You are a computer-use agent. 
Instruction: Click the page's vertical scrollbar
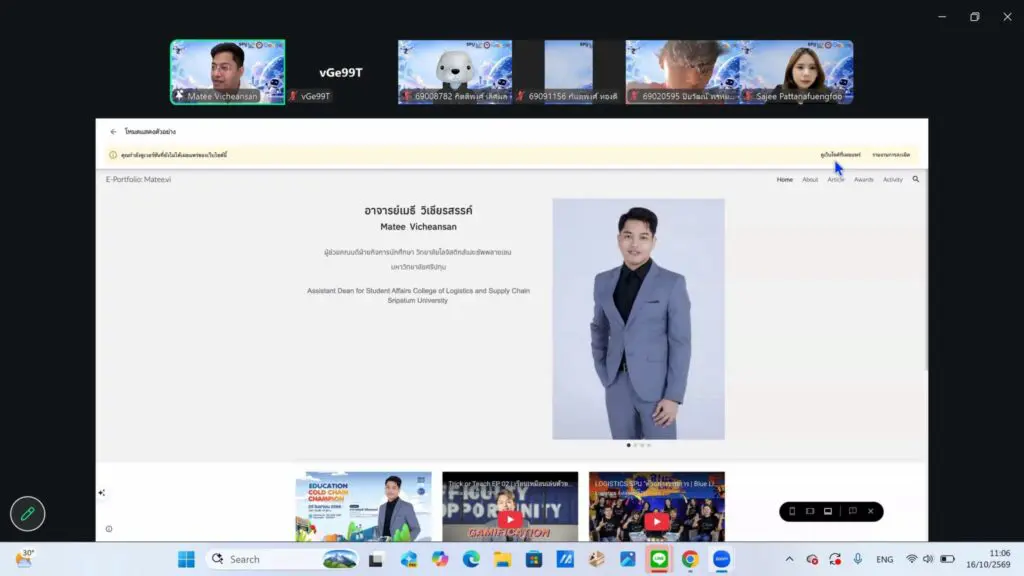pyautogui.click(x=926, y=271)
